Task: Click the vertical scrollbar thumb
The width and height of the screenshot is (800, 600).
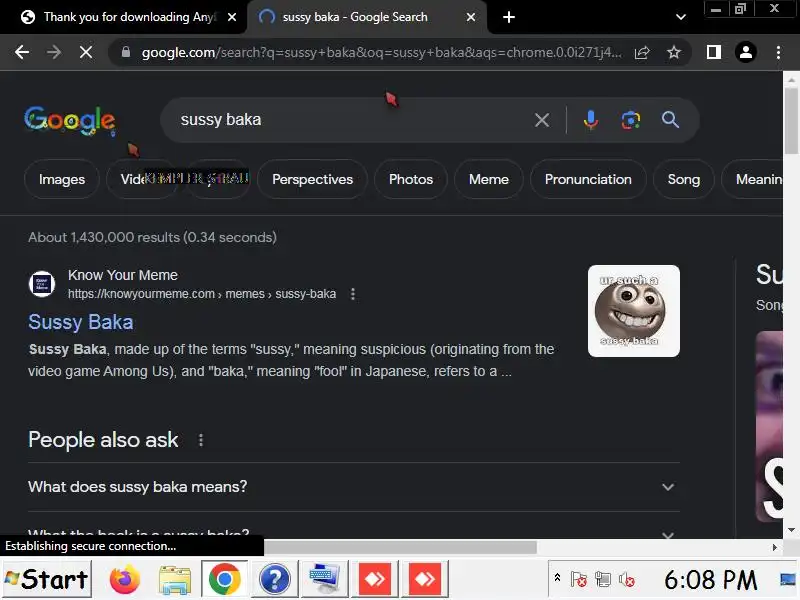Action: click(791, 120)
